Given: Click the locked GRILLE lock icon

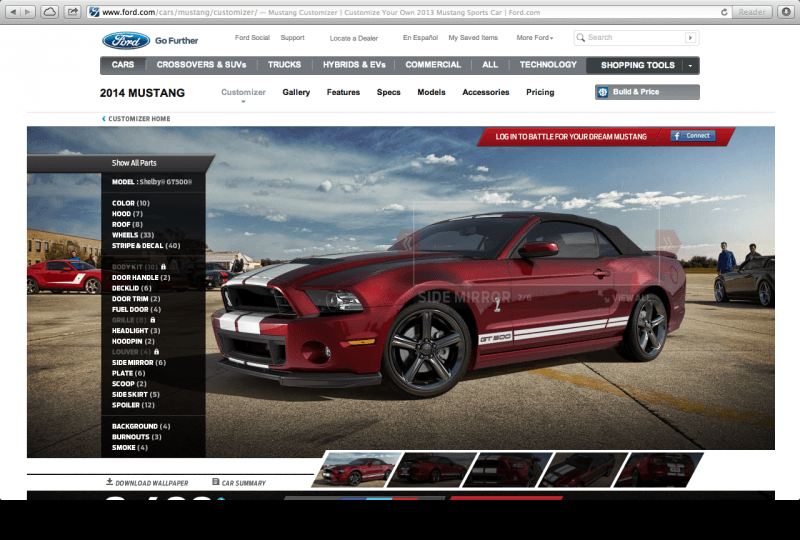Looking at the screenshot, I should tap(153, 320).
